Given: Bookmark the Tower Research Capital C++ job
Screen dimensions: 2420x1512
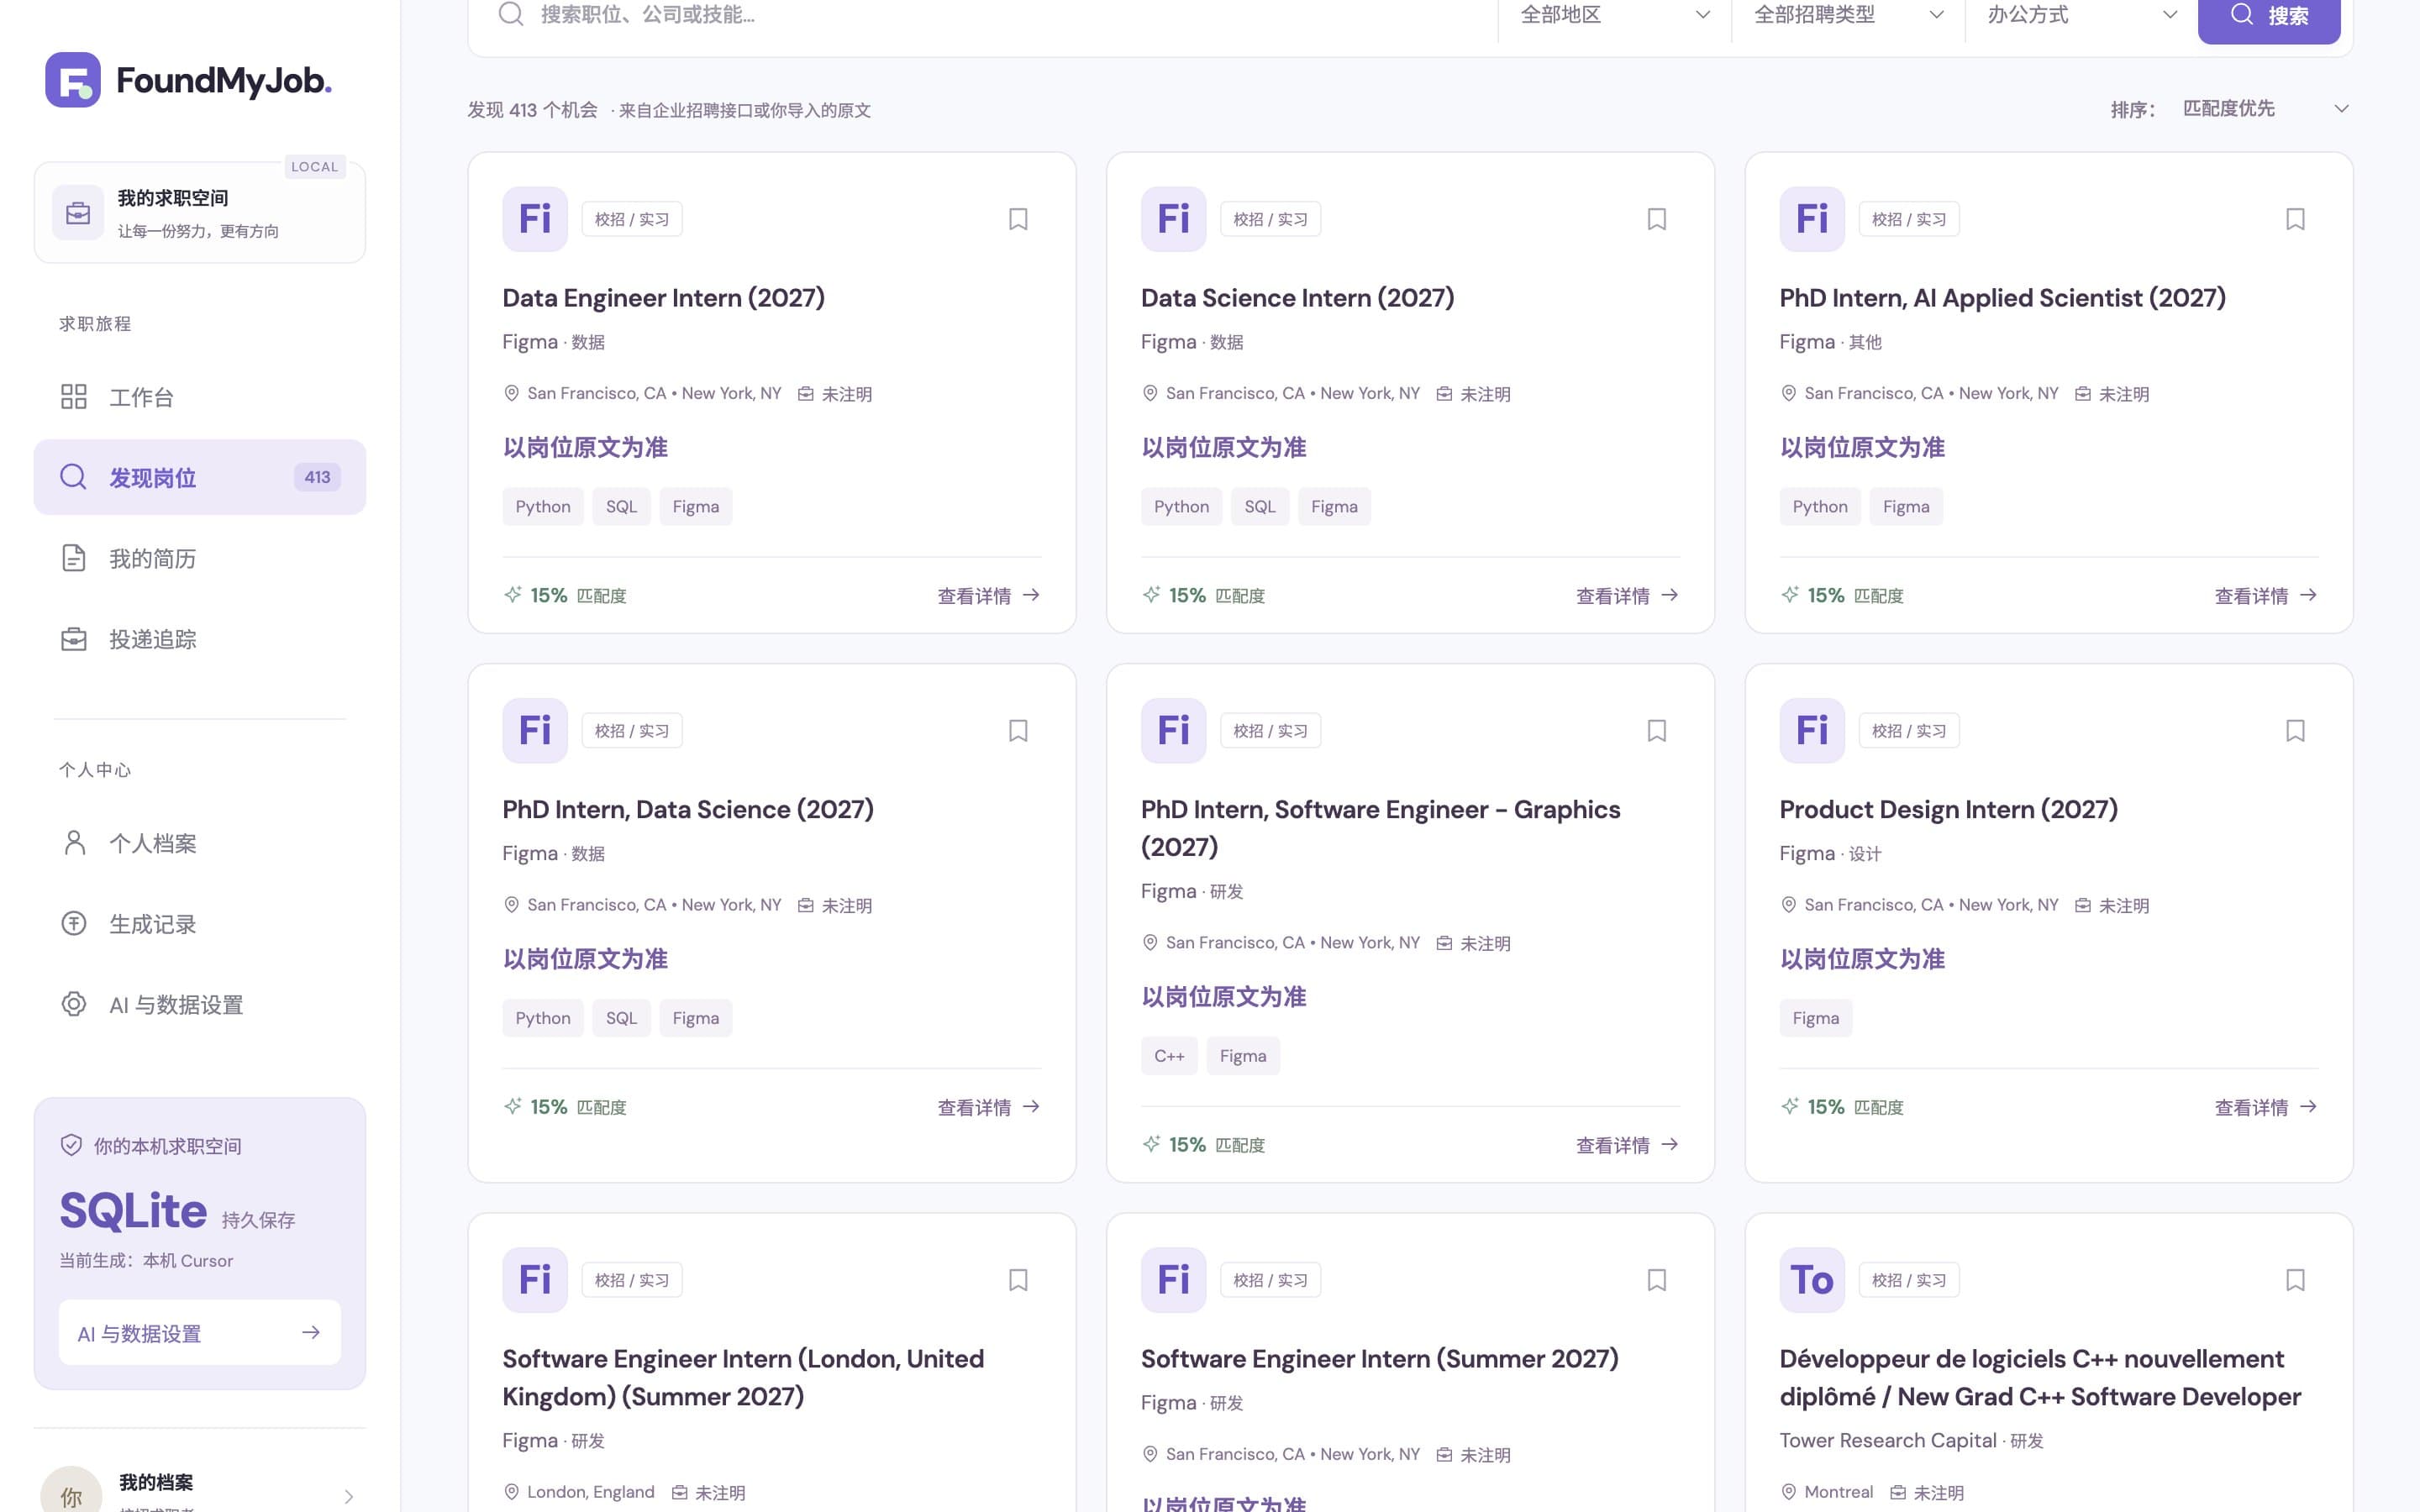Looking at the screenshot, I should (x=2295, y=1280).
